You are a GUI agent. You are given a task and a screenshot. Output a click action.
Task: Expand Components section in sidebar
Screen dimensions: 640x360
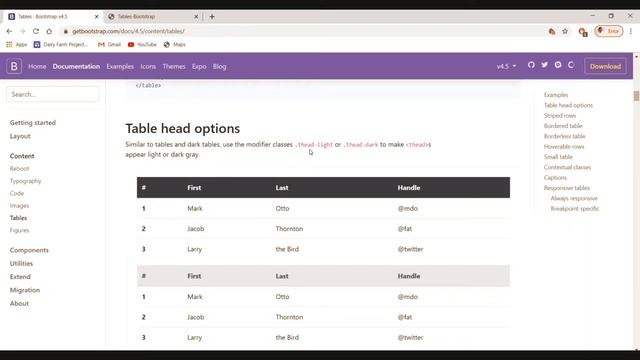29,250
